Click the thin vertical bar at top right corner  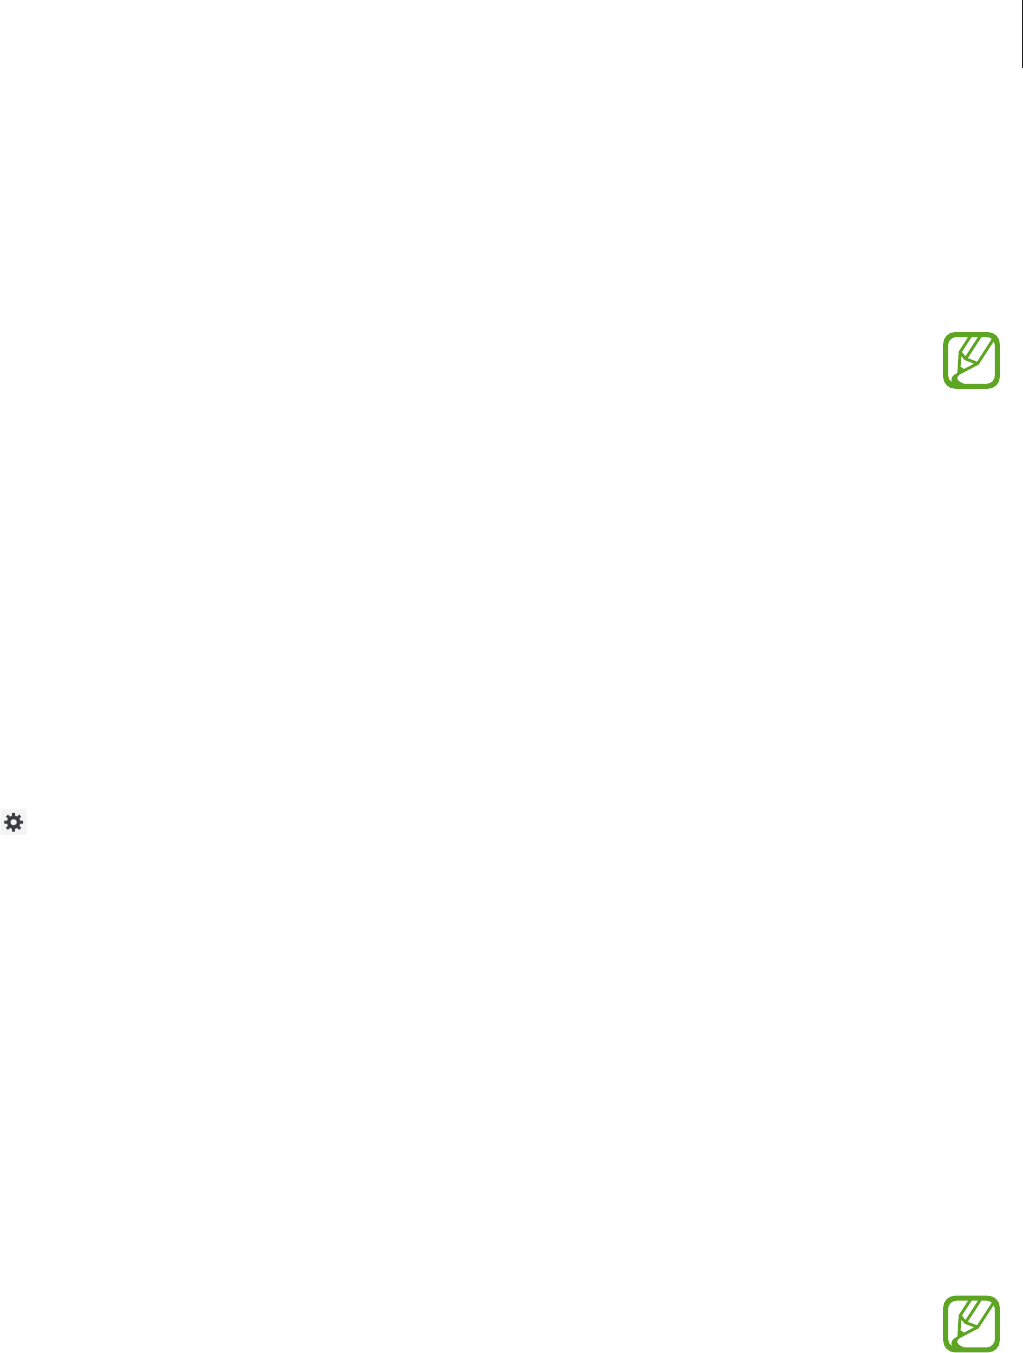(x=1021, y=34)
